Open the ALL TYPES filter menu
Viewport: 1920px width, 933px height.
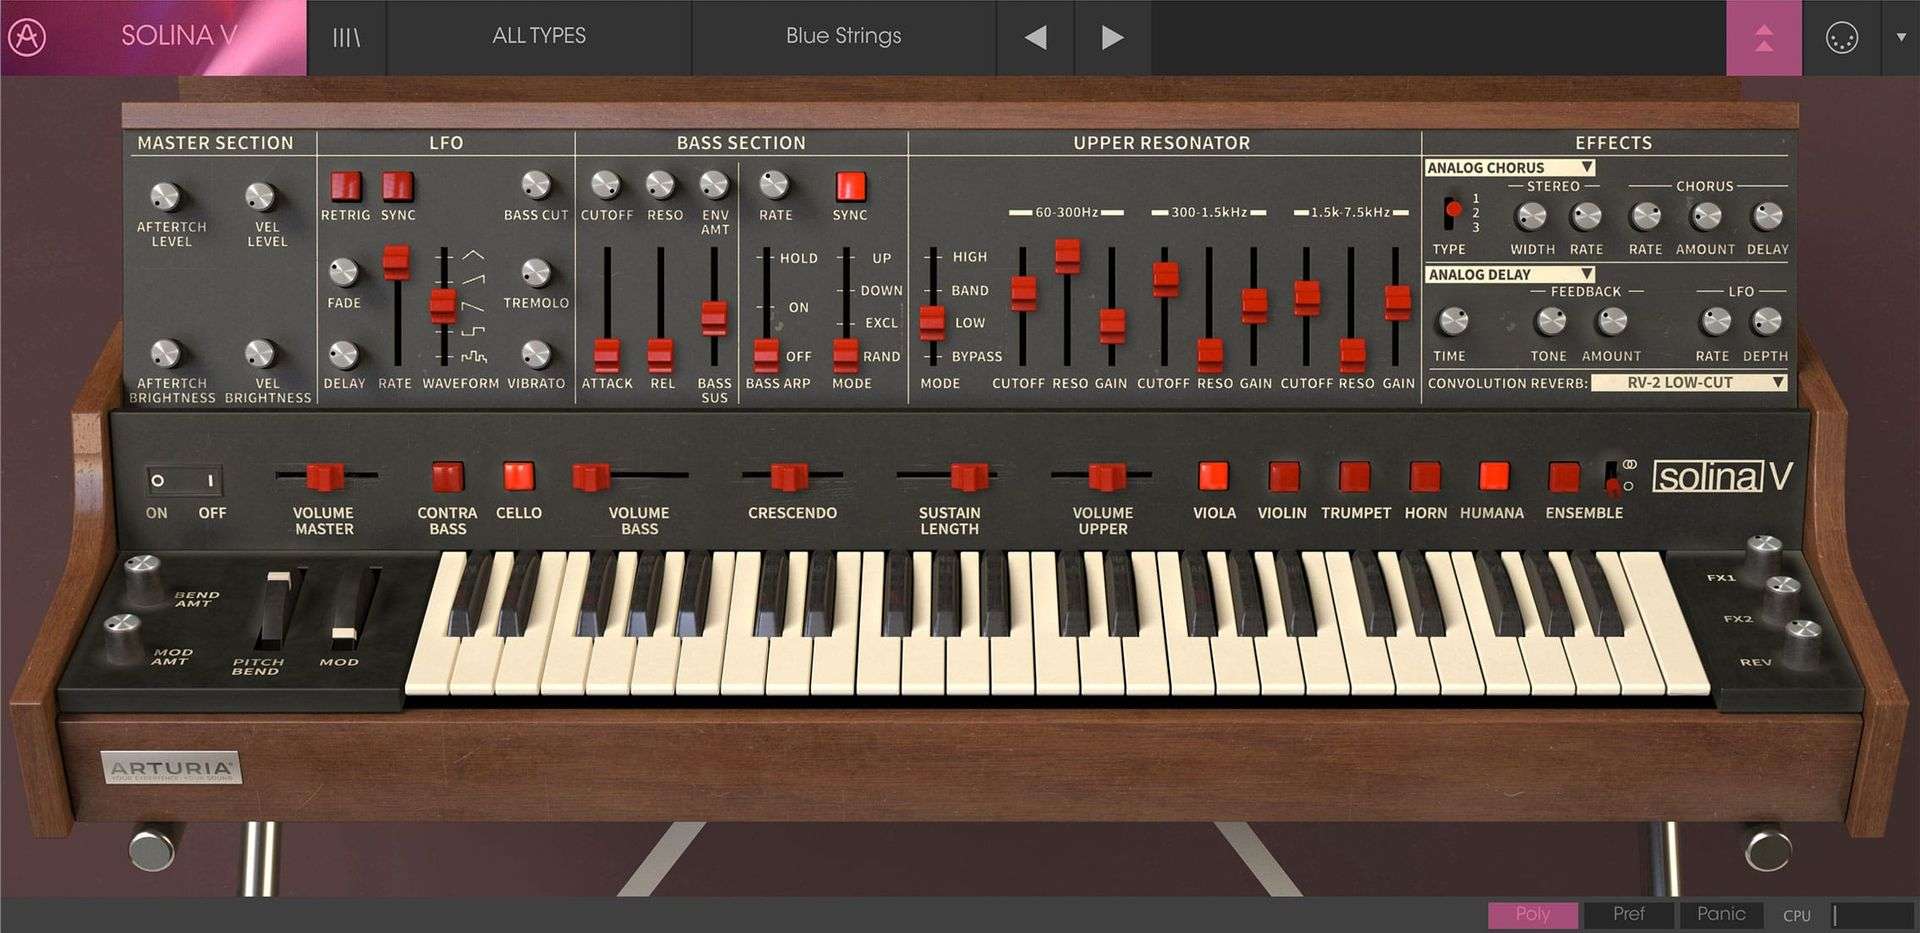coord(537,36)
